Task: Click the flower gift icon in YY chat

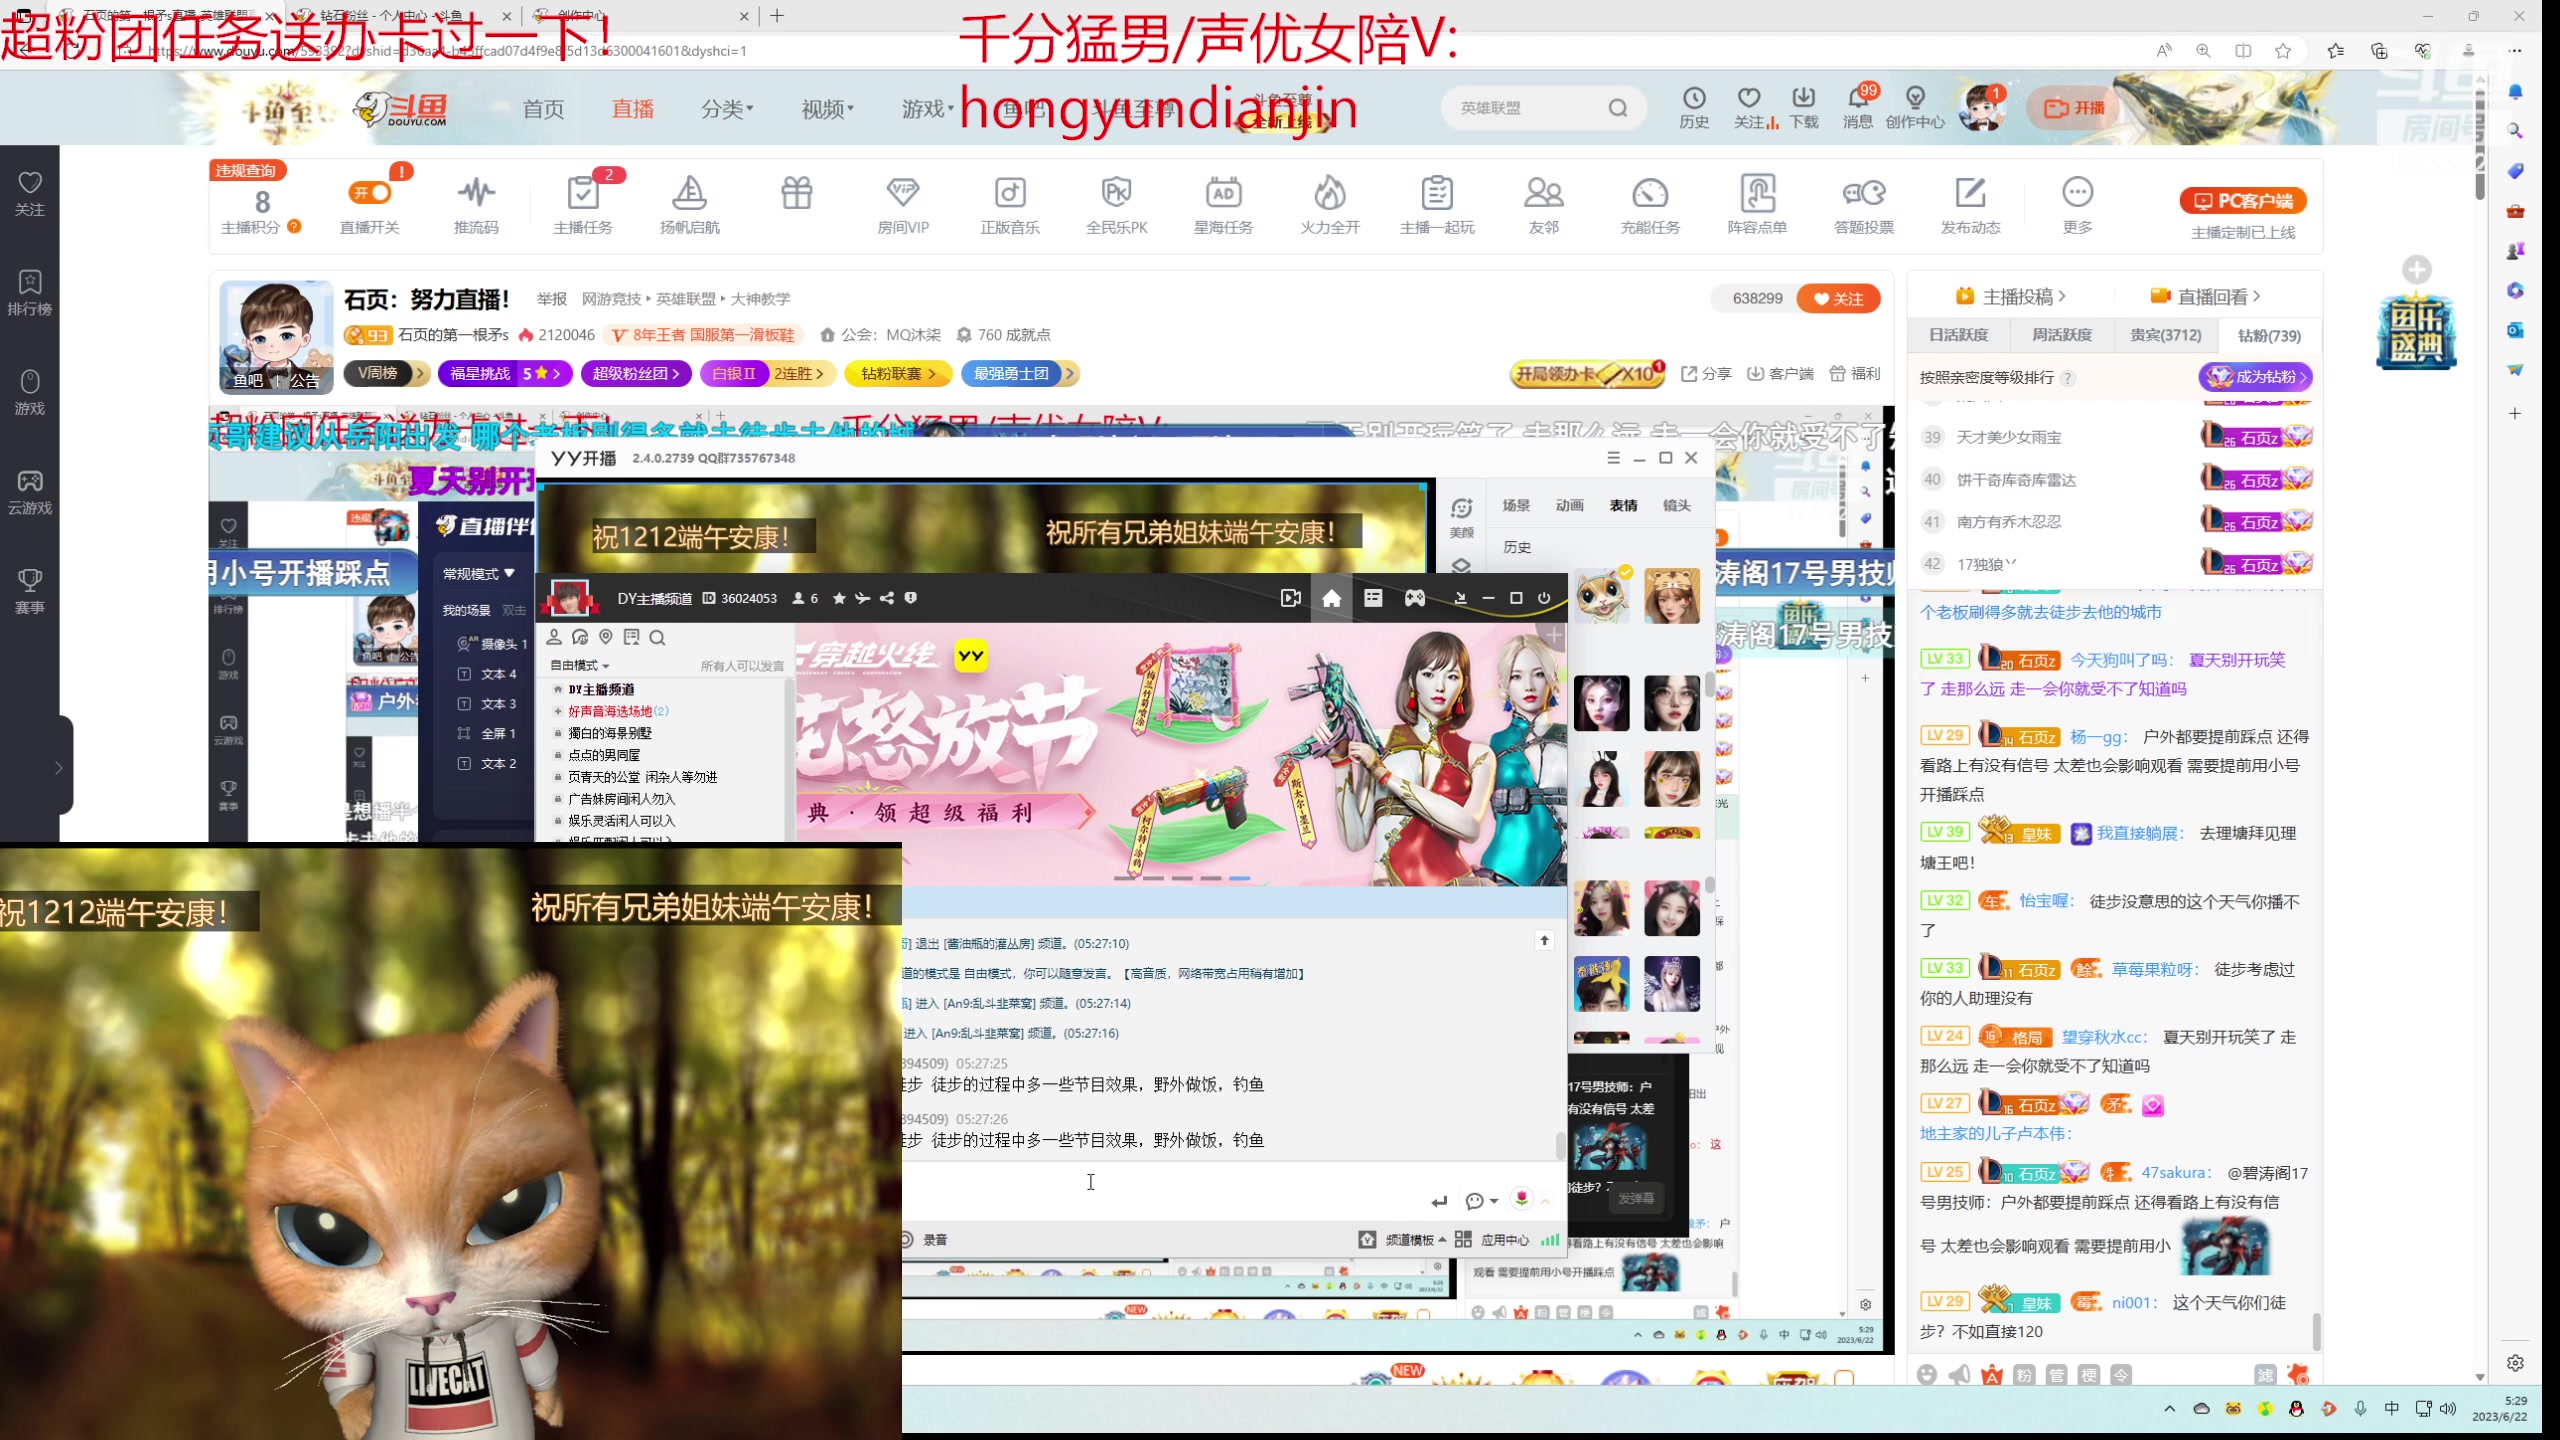Action: (x=1522, y=1198)
